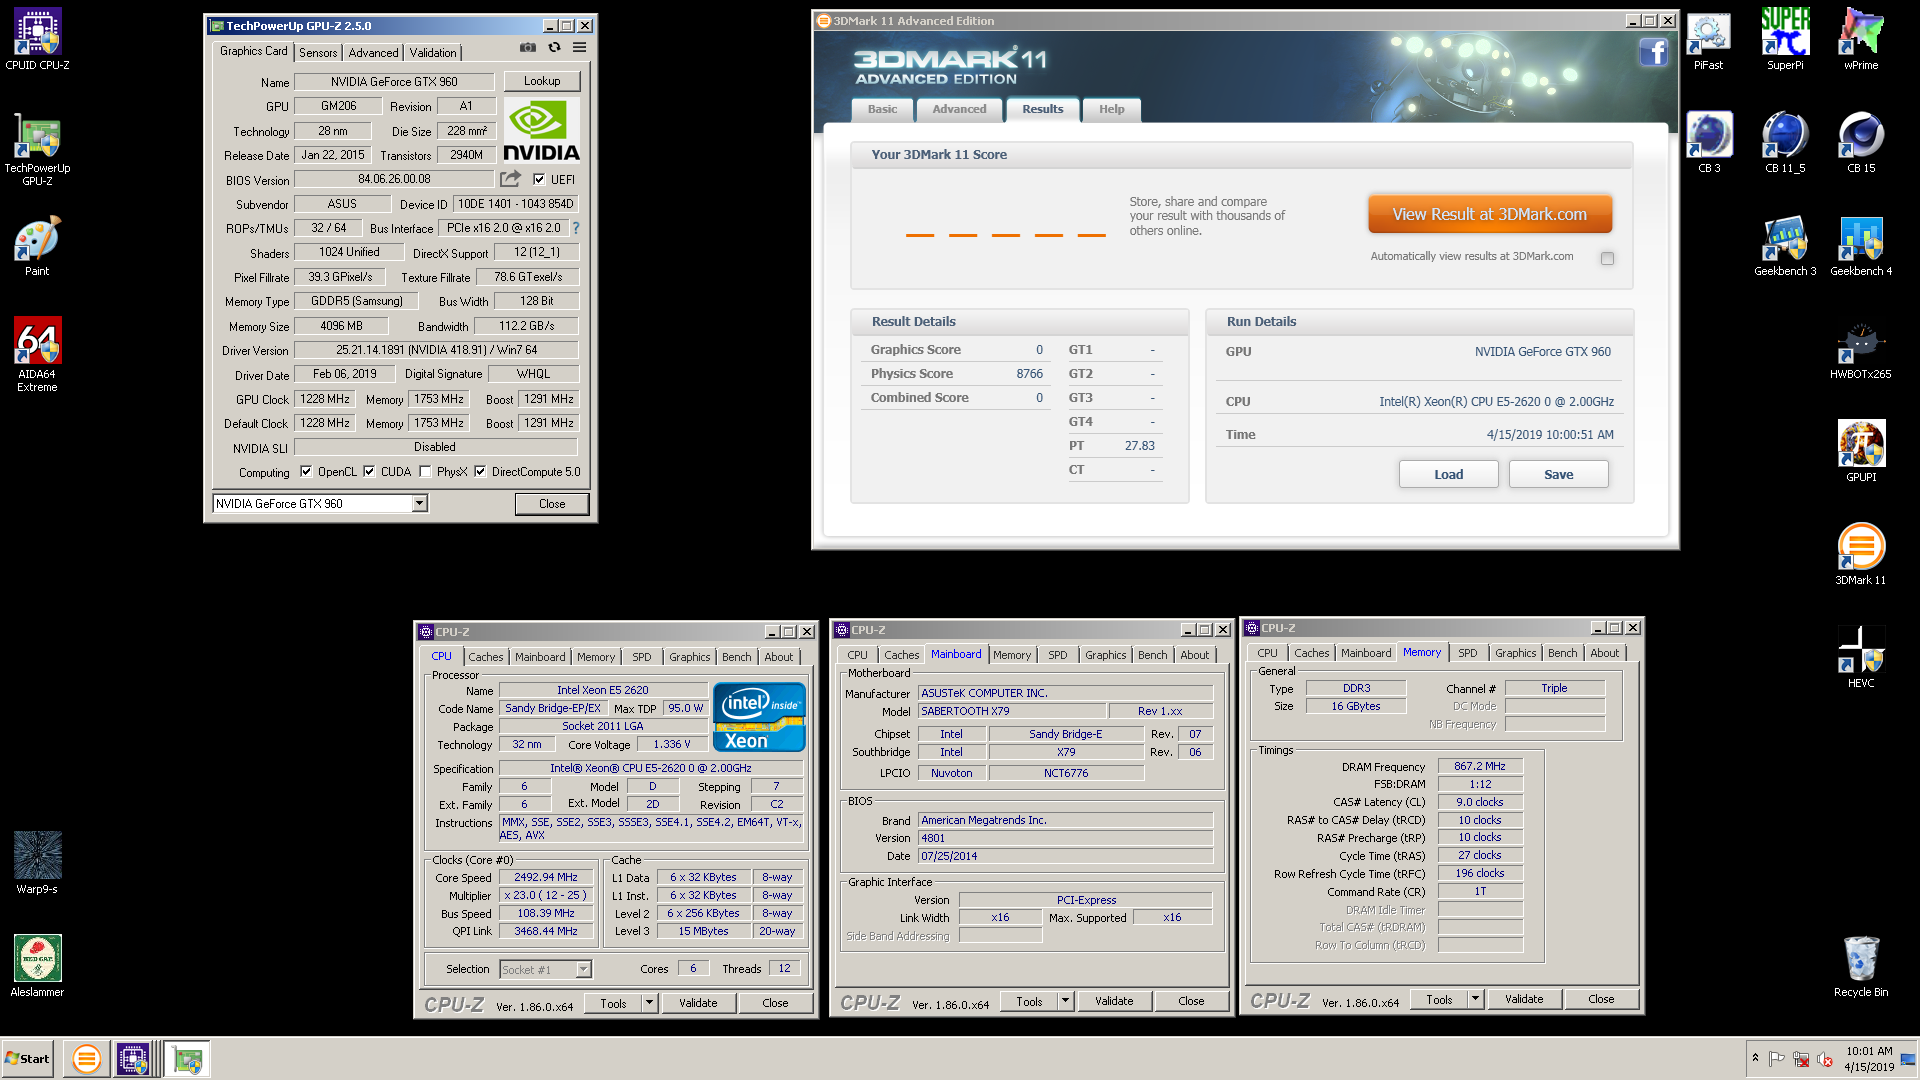
Task: Click Validate in the CPU-Z CPU window
Action: tap(698, 1003)
